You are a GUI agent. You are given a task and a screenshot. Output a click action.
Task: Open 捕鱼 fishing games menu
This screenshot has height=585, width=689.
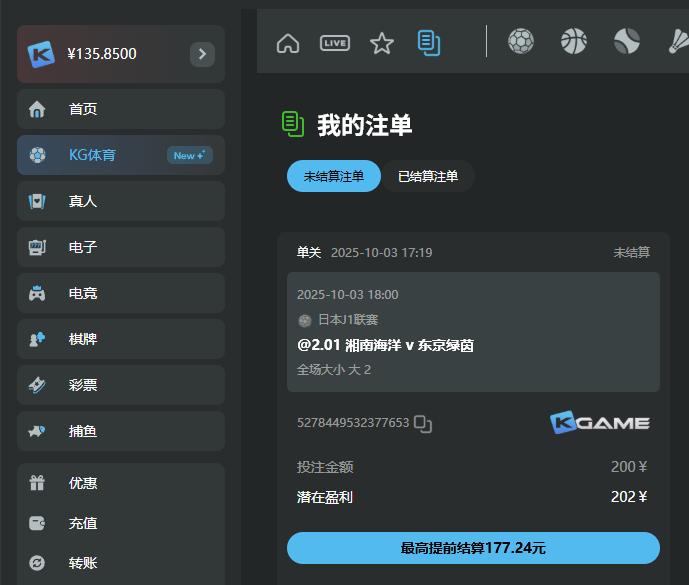121,431
